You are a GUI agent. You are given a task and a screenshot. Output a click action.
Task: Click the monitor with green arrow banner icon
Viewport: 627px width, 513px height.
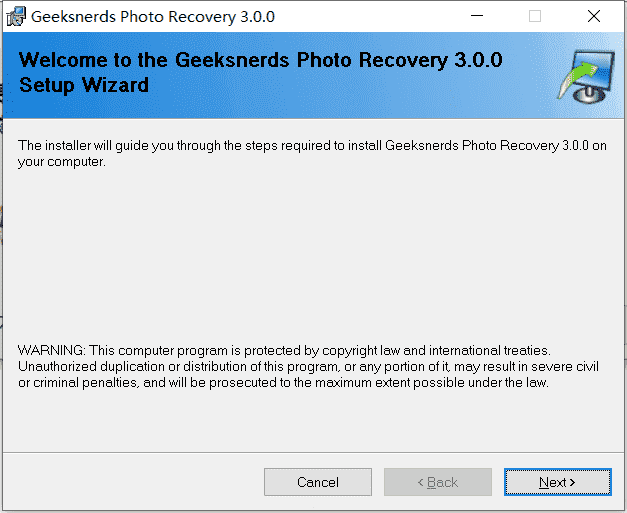pyautogui.click(x=586, y=76)
